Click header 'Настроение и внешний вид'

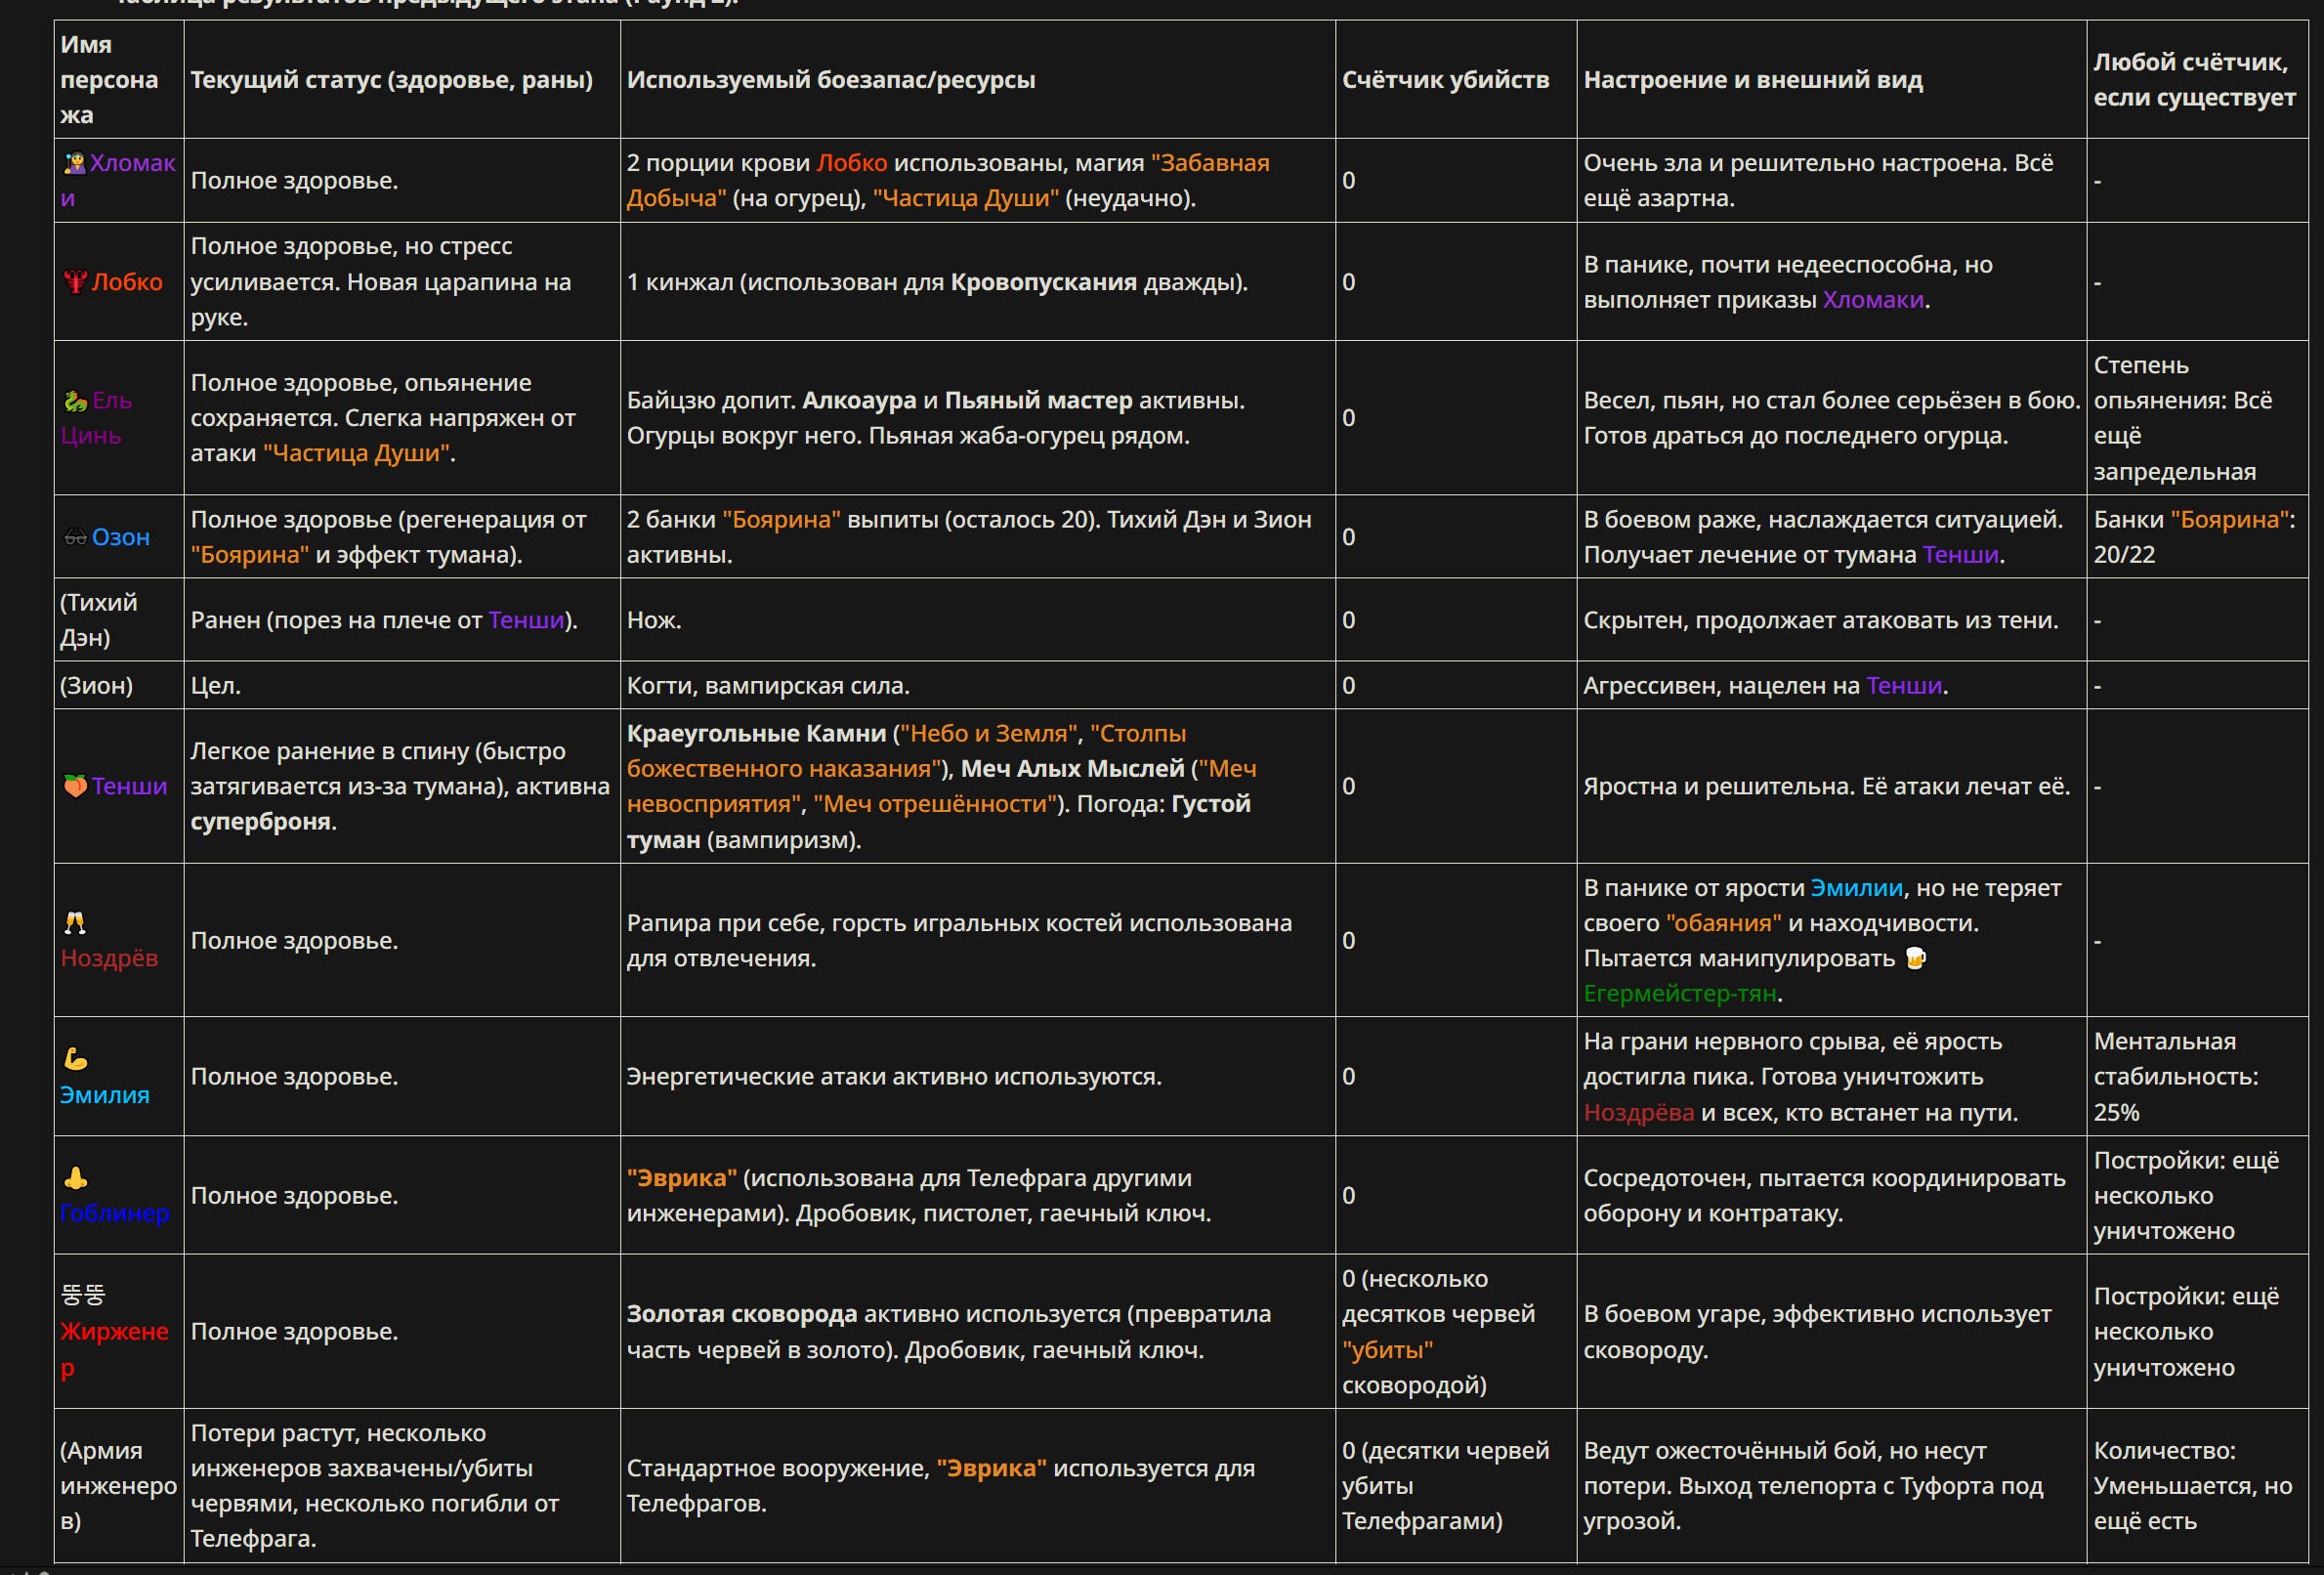(x=1753, y=80)
